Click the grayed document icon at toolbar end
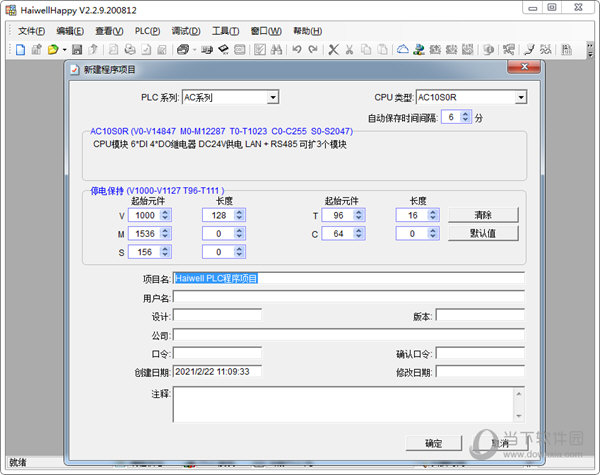This screenshot has height=475, width=600. 566,50
